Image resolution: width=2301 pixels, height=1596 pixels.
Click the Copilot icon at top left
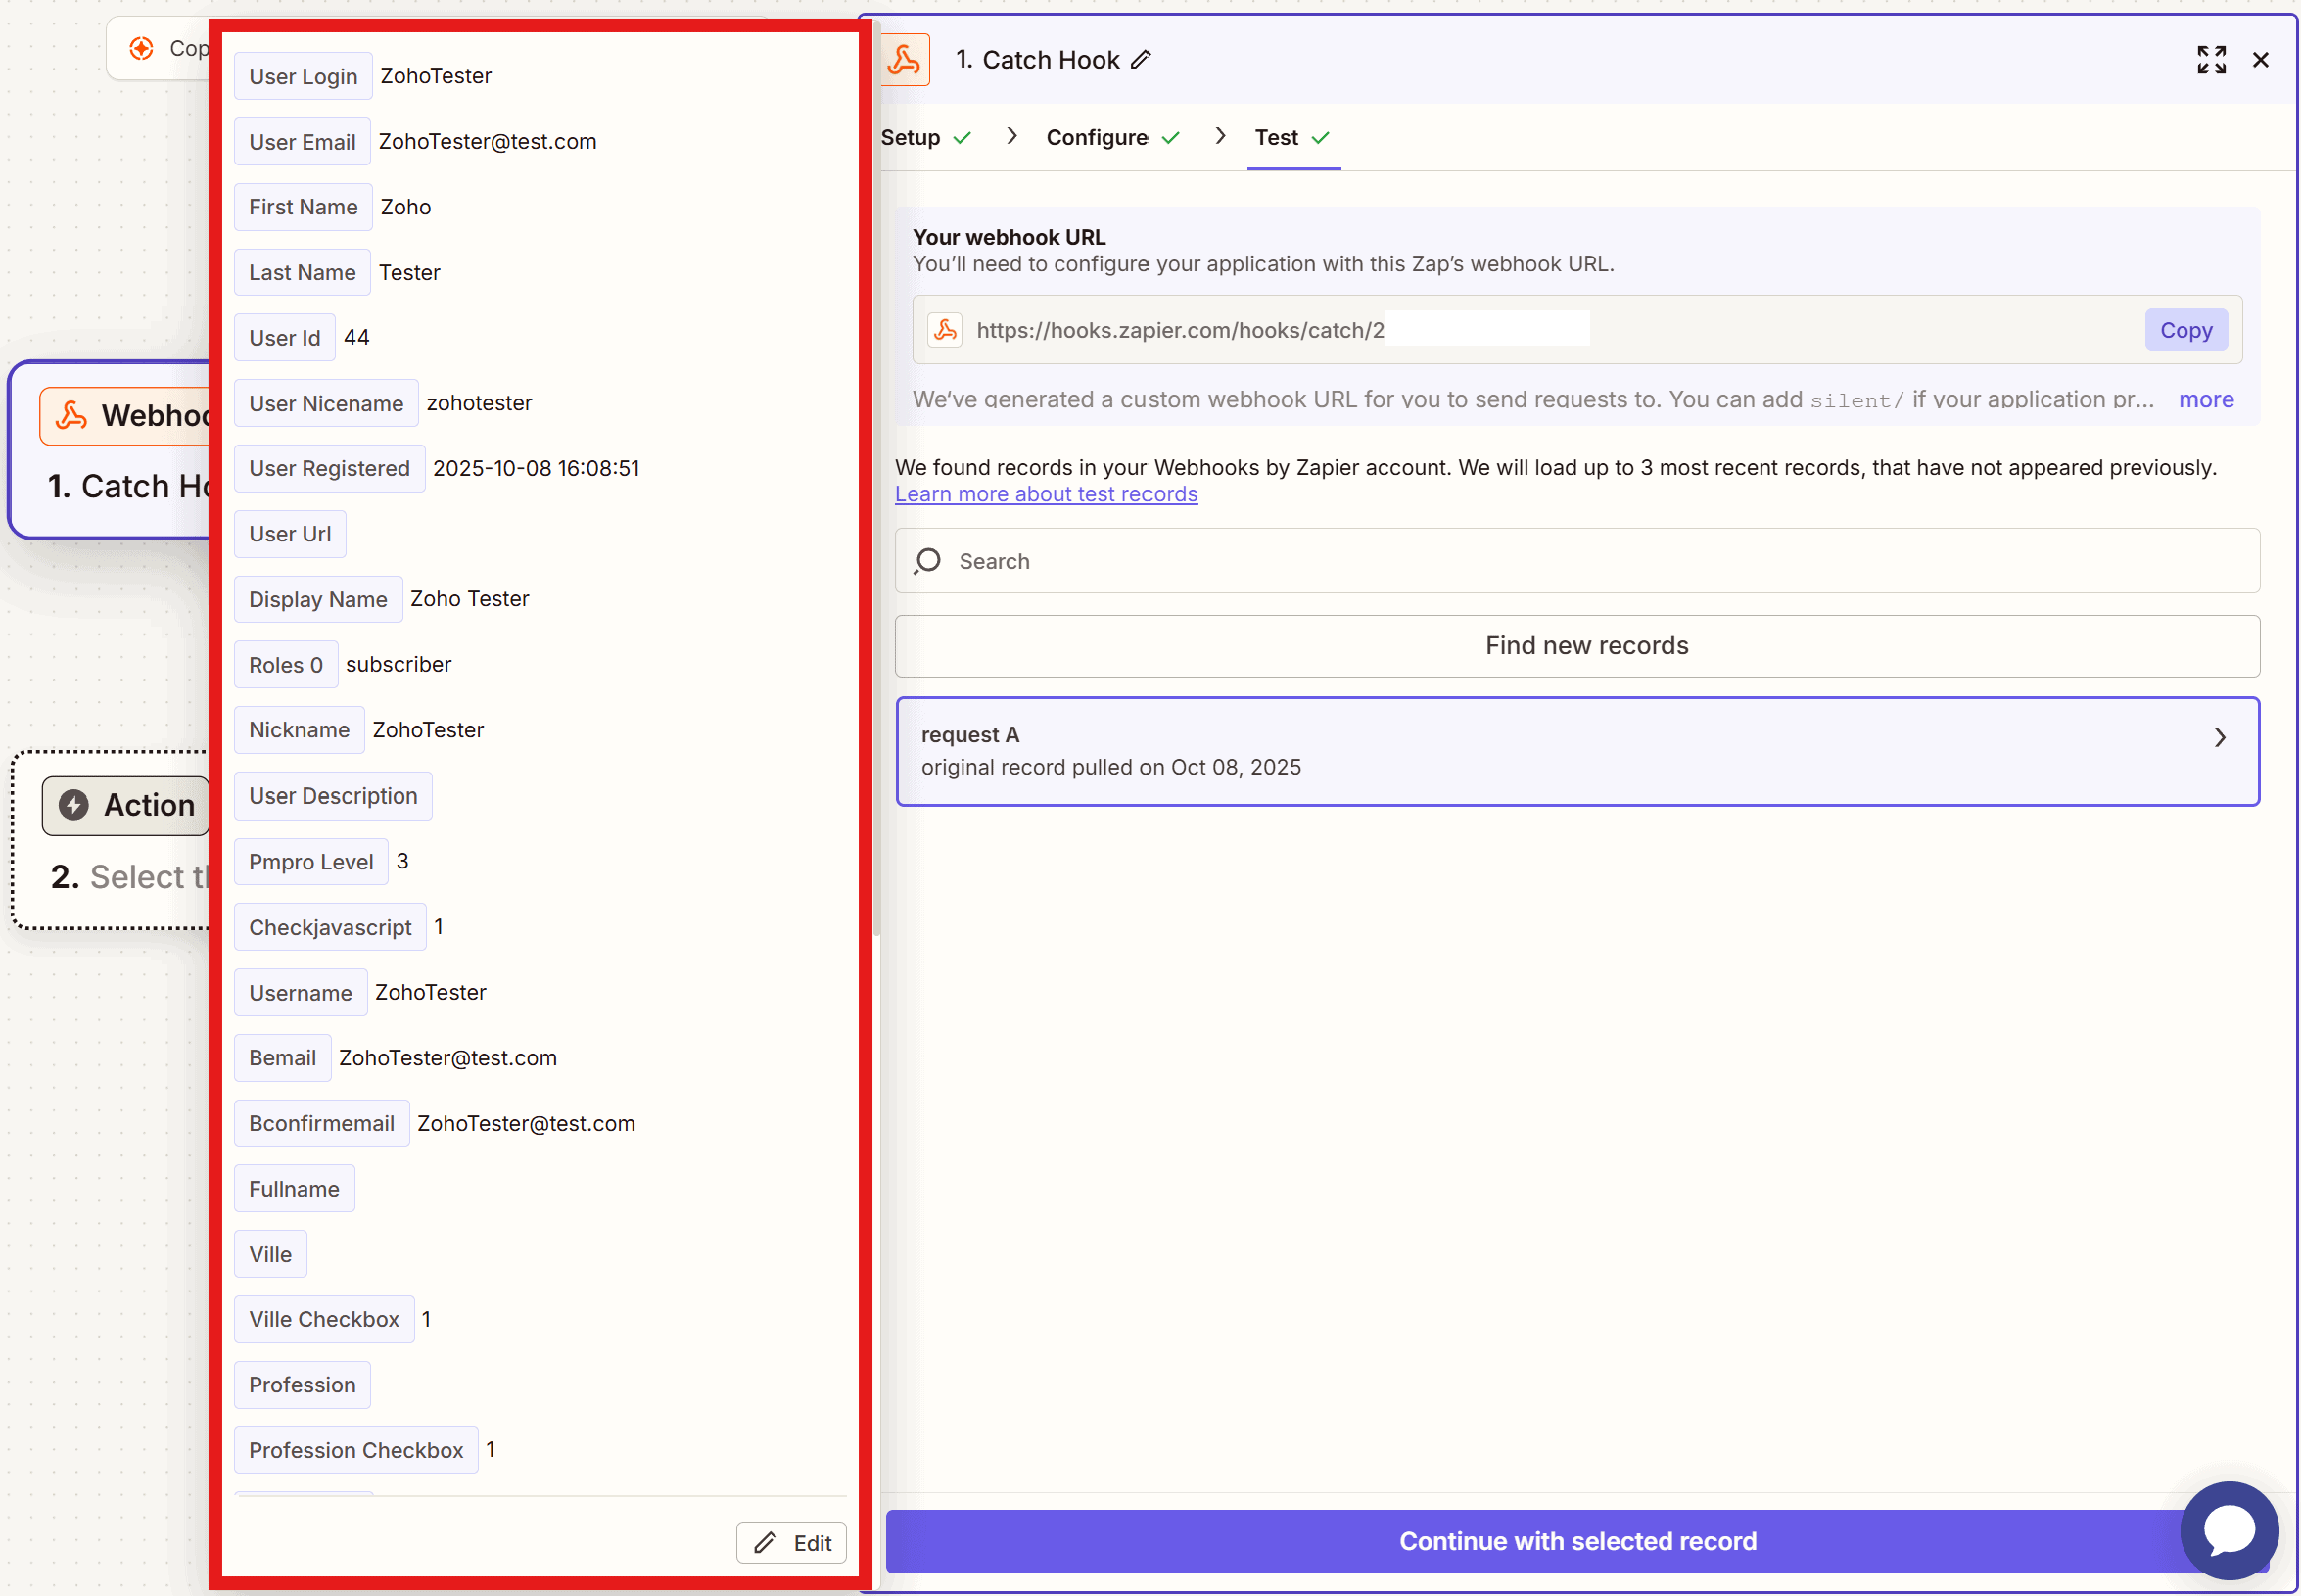tap(142, 48)
